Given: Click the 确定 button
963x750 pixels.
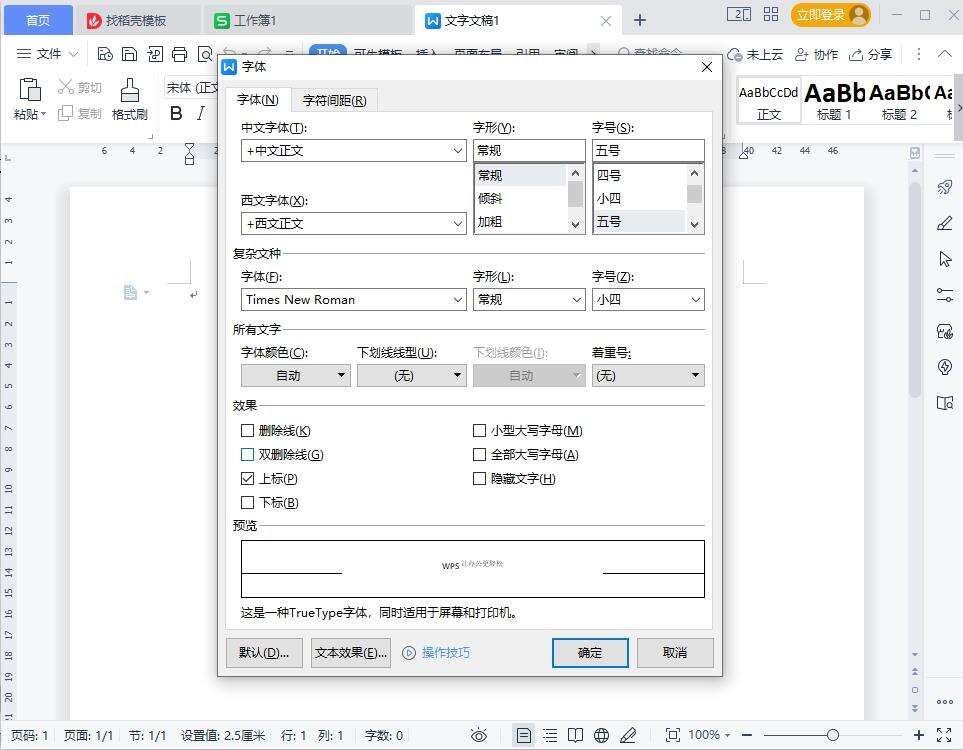Looking at the screenshot, I should pyautogui.click(x=590, y=653).
